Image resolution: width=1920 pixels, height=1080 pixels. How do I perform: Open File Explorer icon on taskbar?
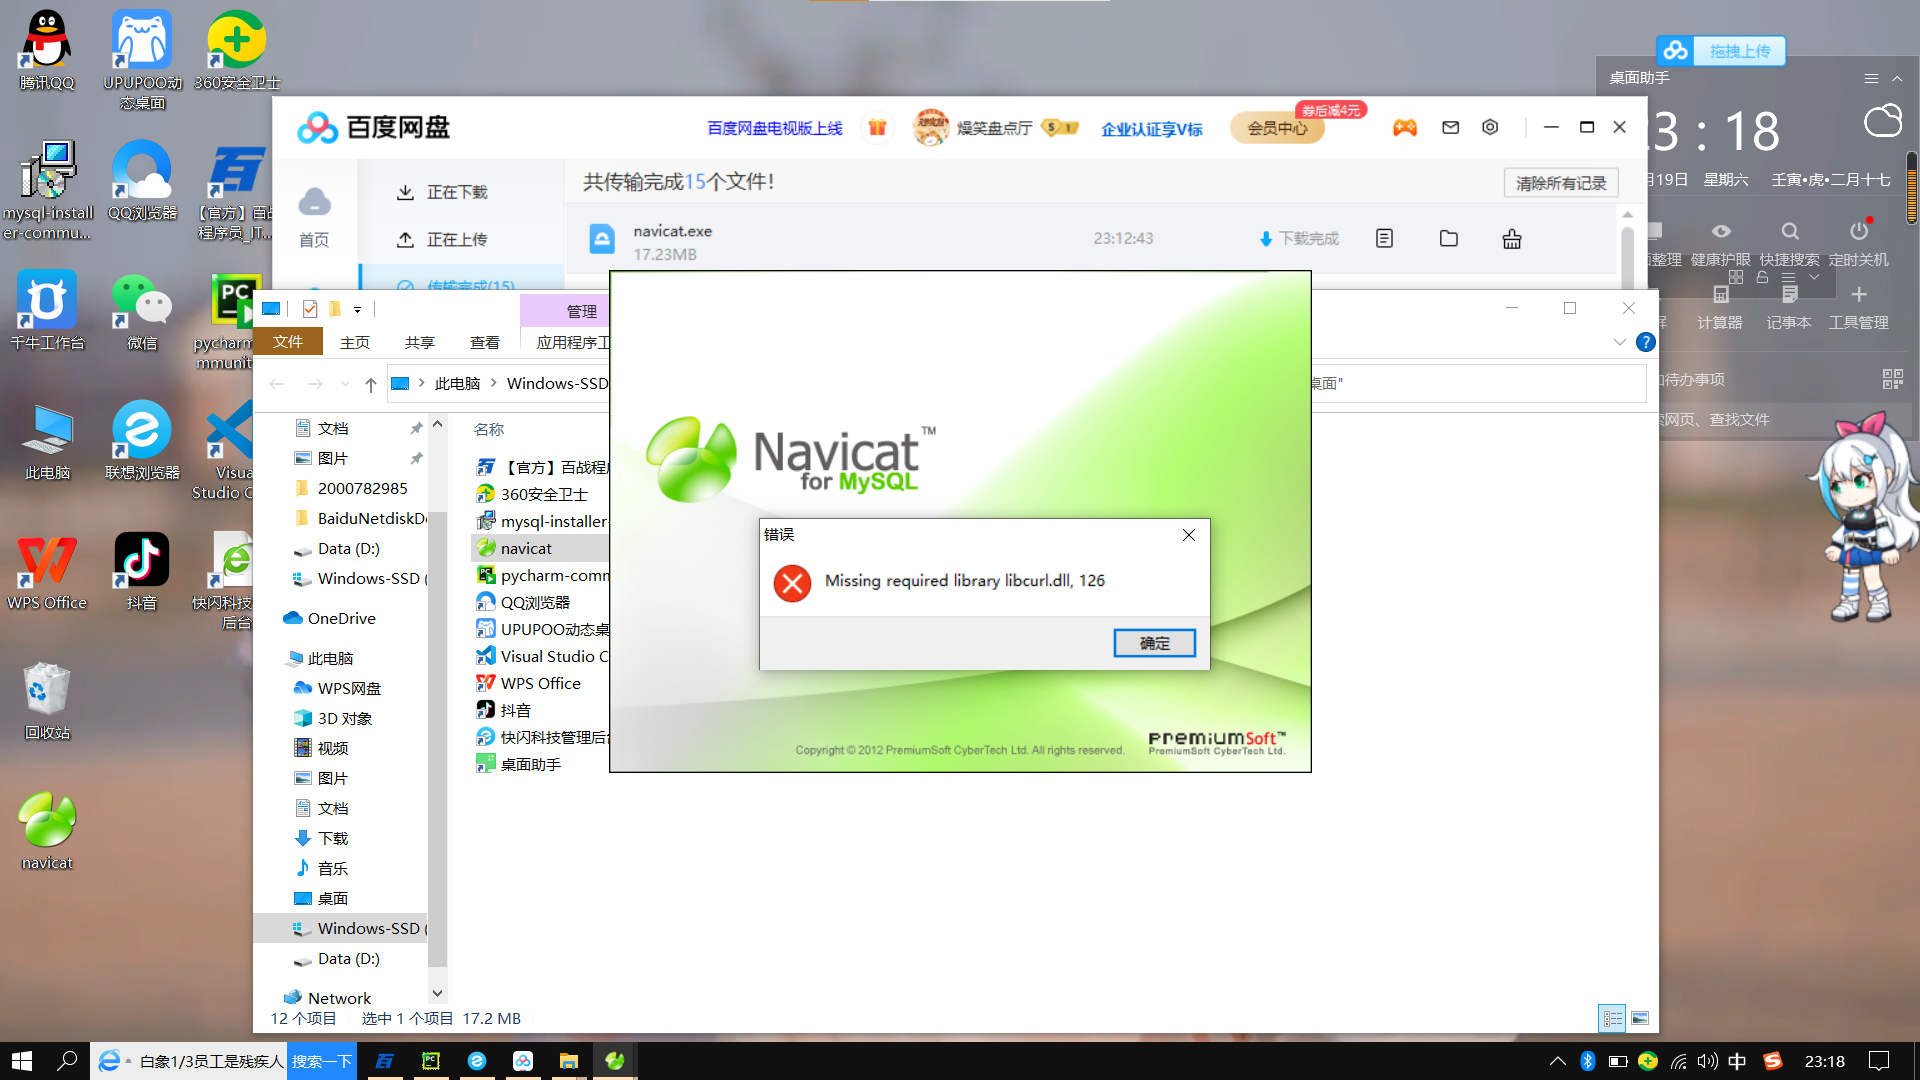tap(568, 1061)
